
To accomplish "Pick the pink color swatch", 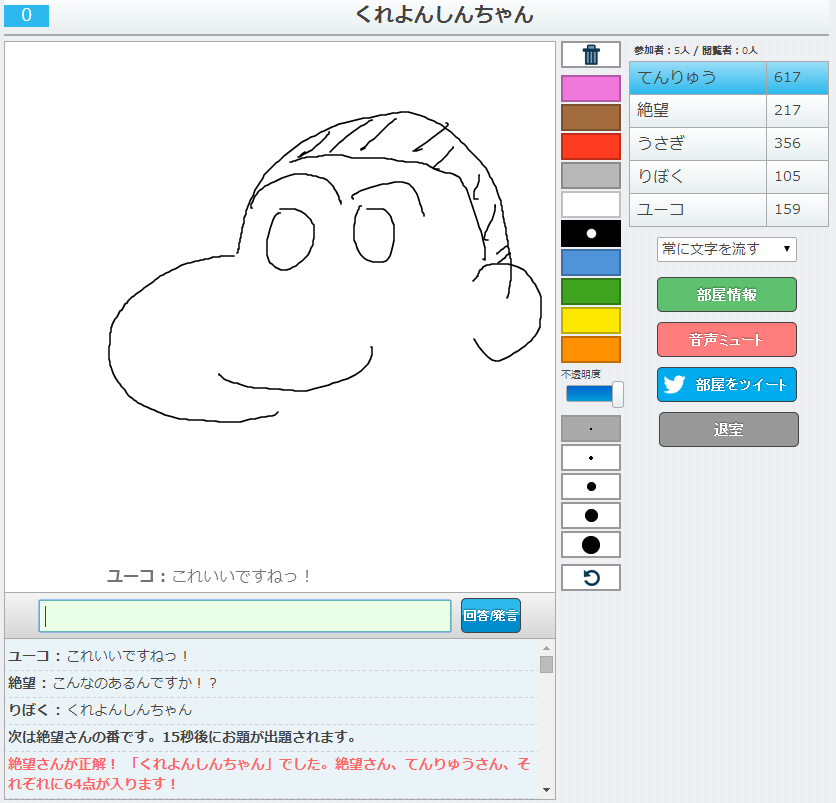I will 591,88.
